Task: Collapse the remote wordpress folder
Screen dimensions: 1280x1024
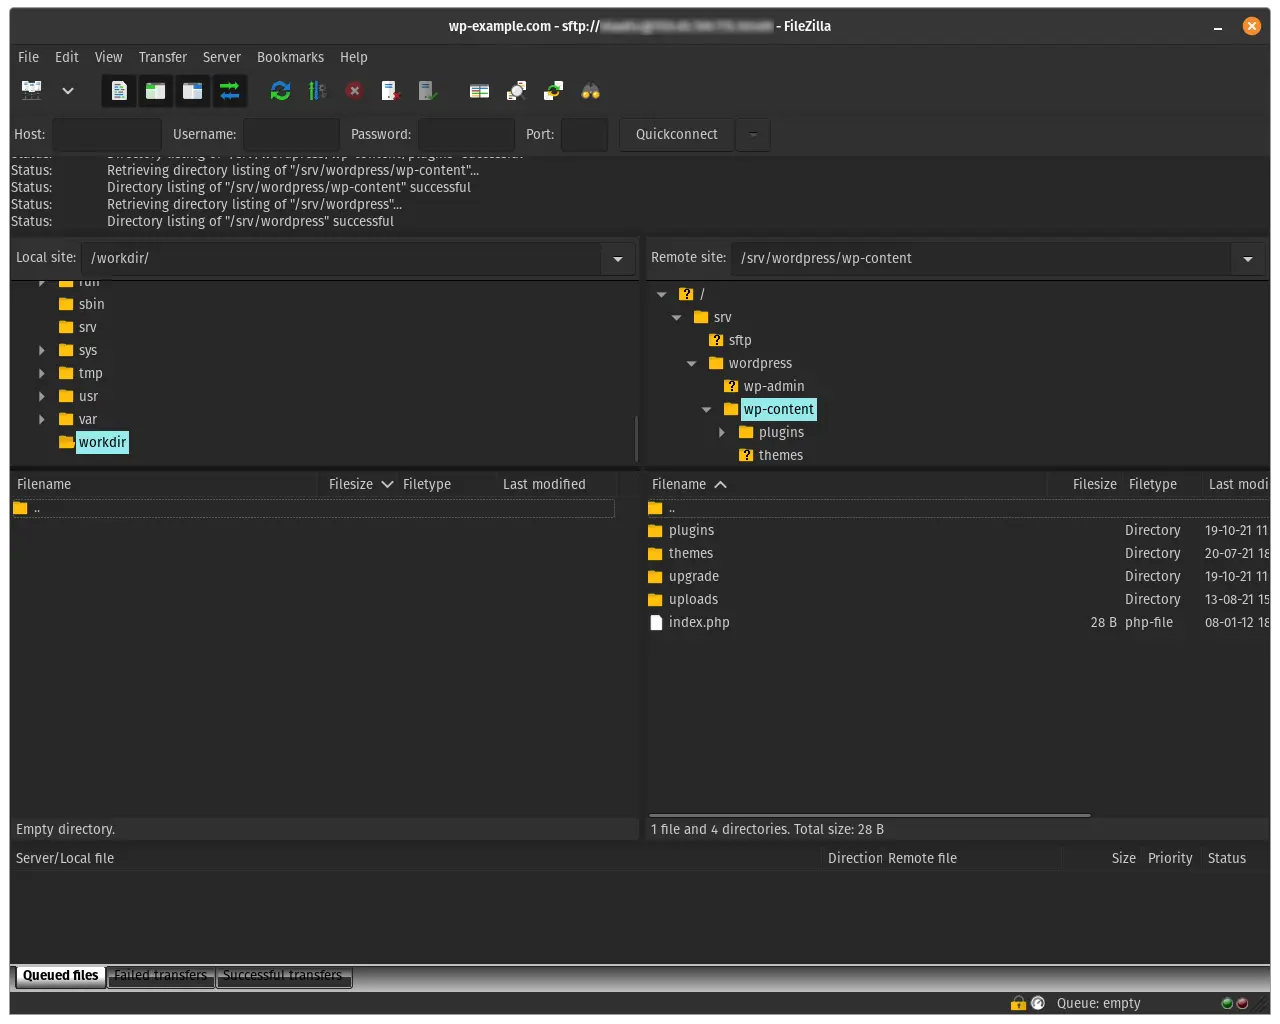Action: 692,363
